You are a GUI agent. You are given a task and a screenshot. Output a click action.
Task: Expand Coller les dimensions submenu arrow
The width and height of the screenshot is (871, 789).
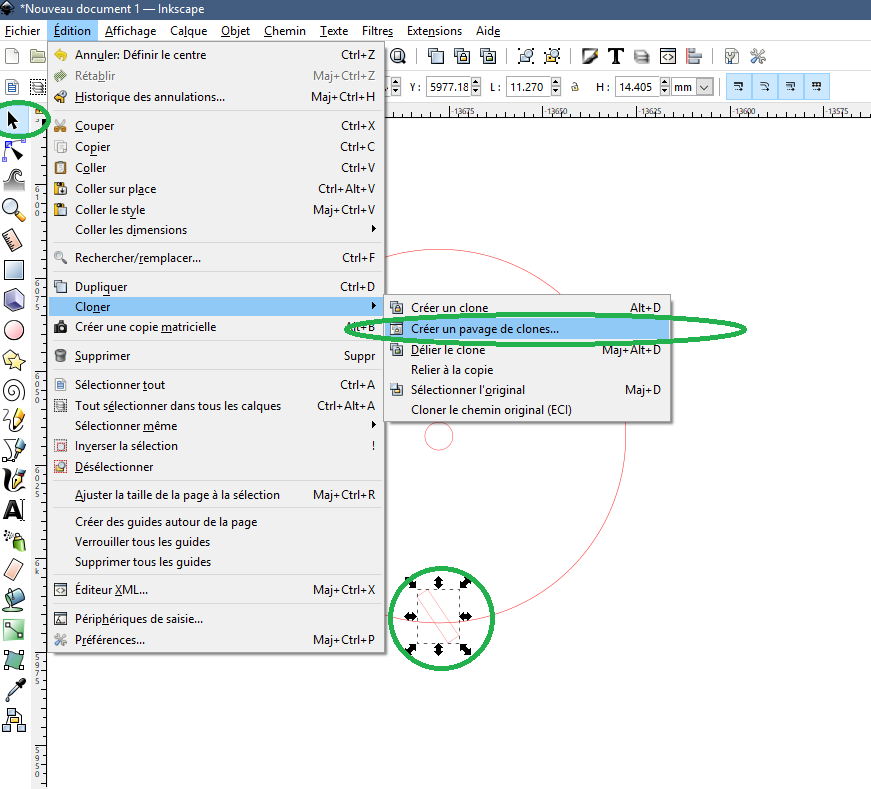tap(373, 229)
